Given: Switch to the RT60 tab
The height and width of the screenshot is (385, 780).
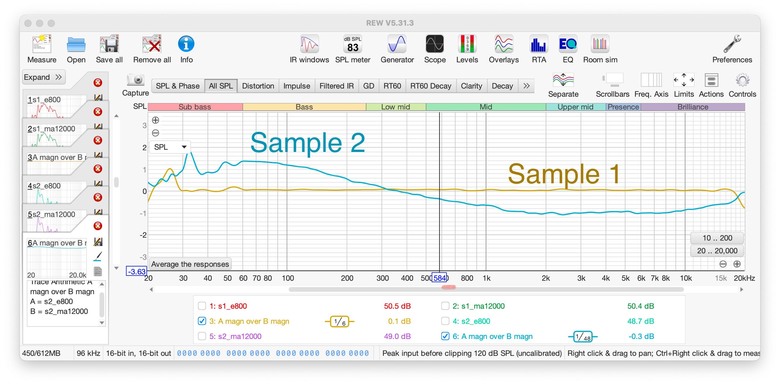Looking at the screenshot, I should (x=392, y=86).
